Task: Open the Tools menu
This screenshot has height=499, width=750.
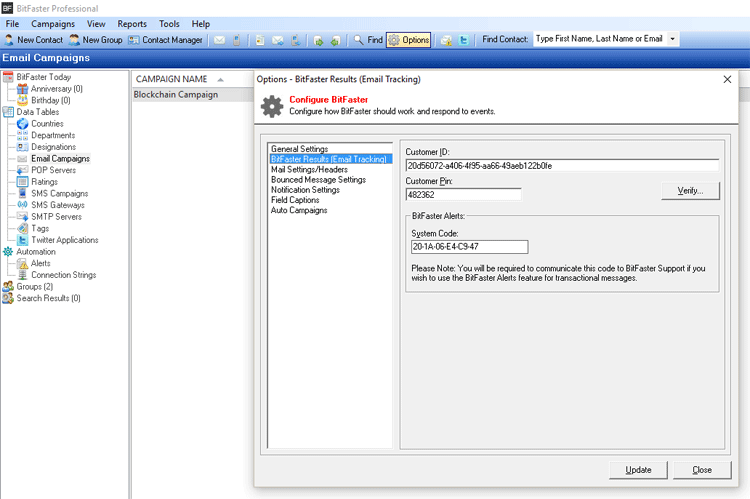Action: [x=169, y=24]
